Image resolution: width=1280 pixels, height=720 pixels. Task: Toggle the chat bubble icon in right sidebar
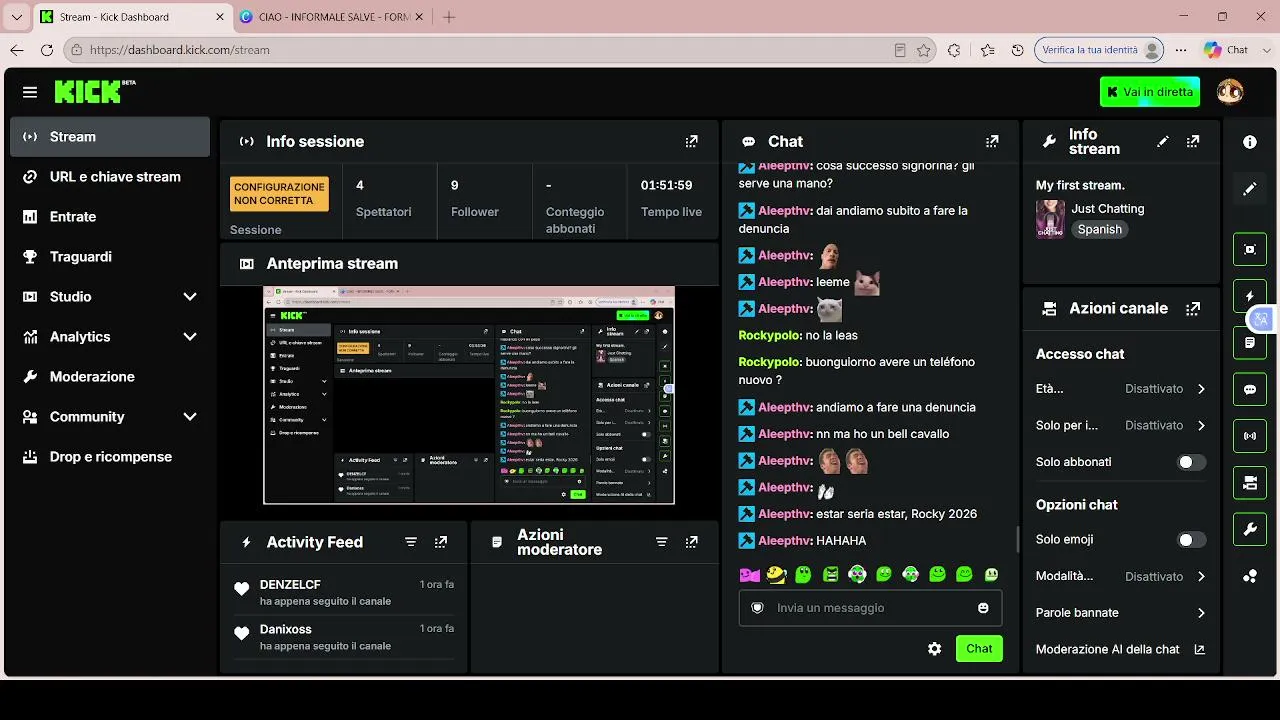click(1250, 390)
